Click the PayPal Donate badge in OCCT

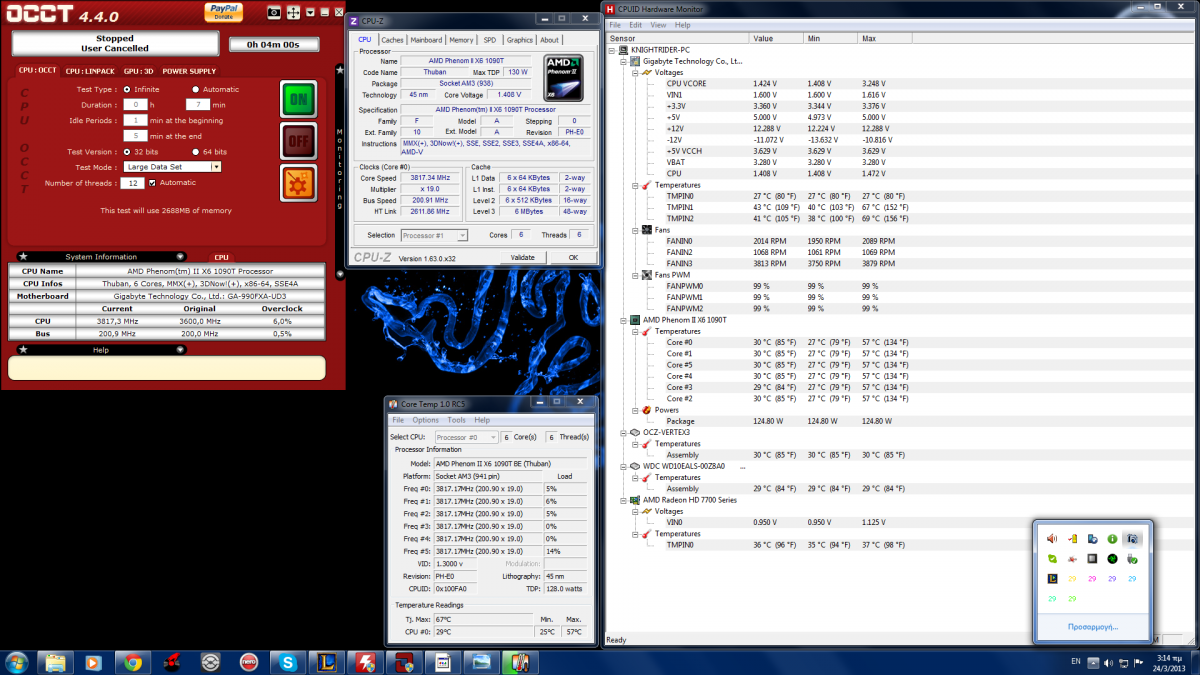point(222,11)
